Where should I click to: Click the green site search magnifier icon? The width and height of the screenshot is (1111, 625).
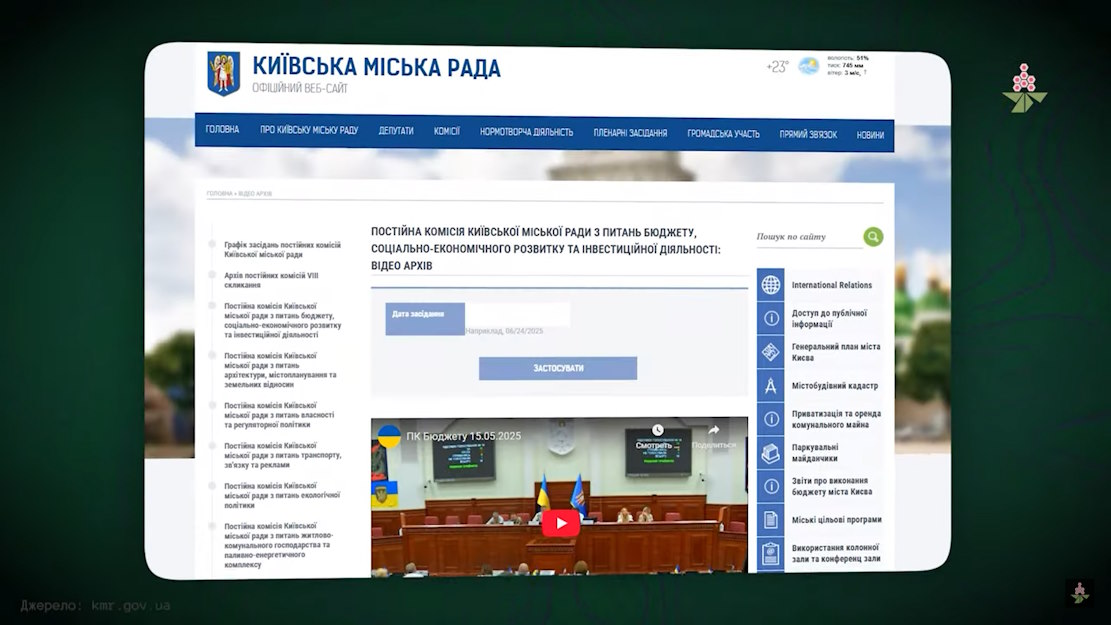(x=873, y=237)
